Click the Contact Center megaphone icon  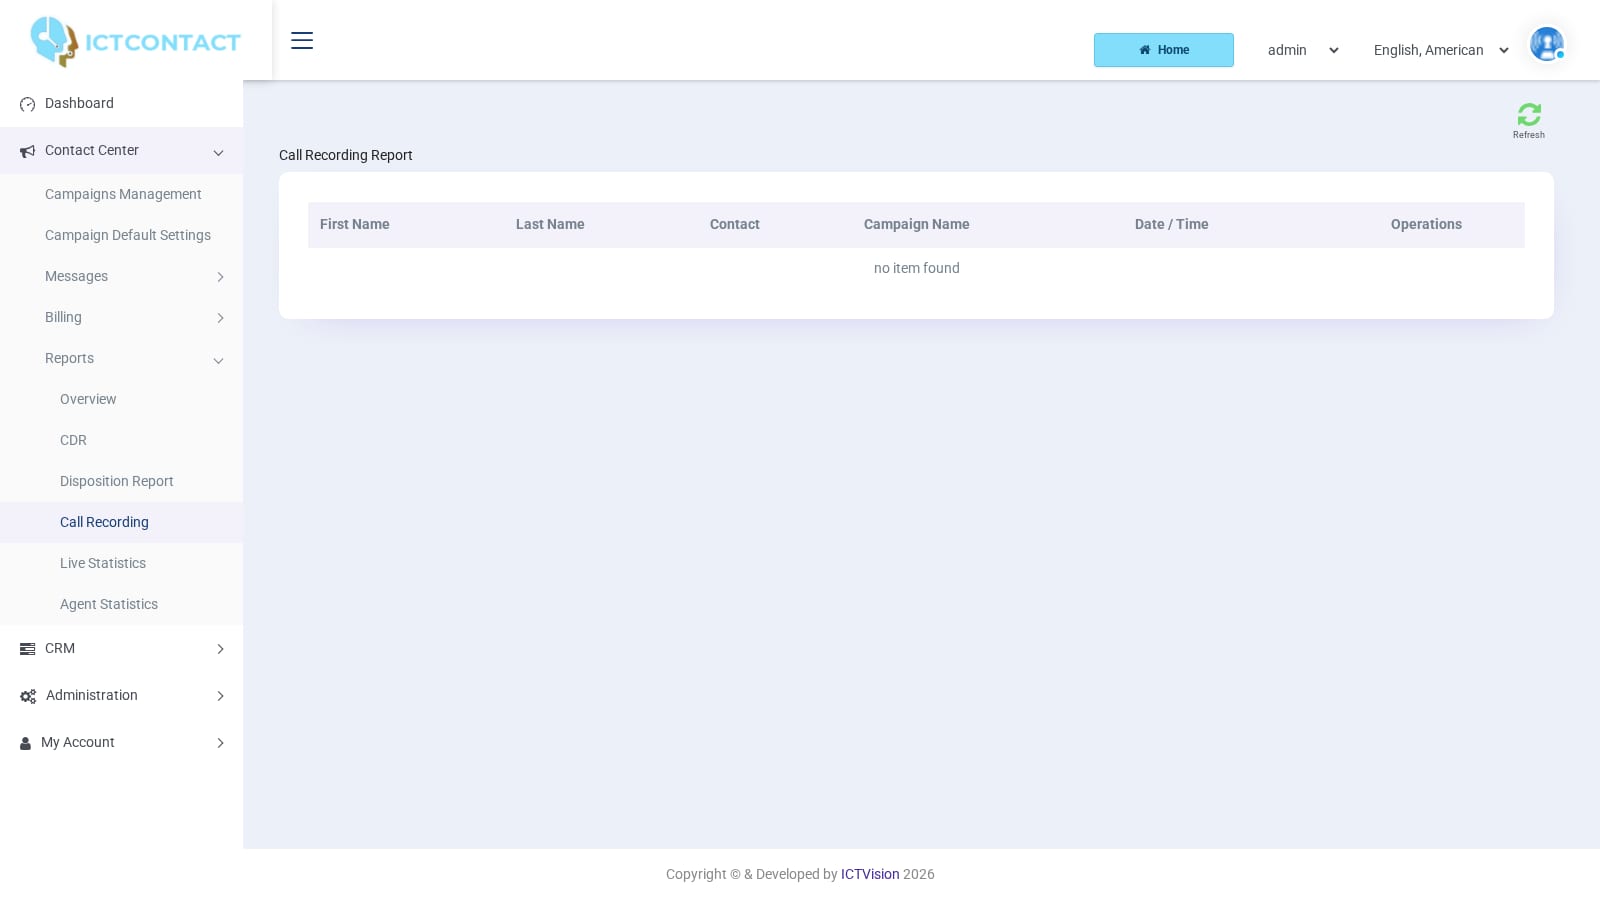tap(28, 151)
